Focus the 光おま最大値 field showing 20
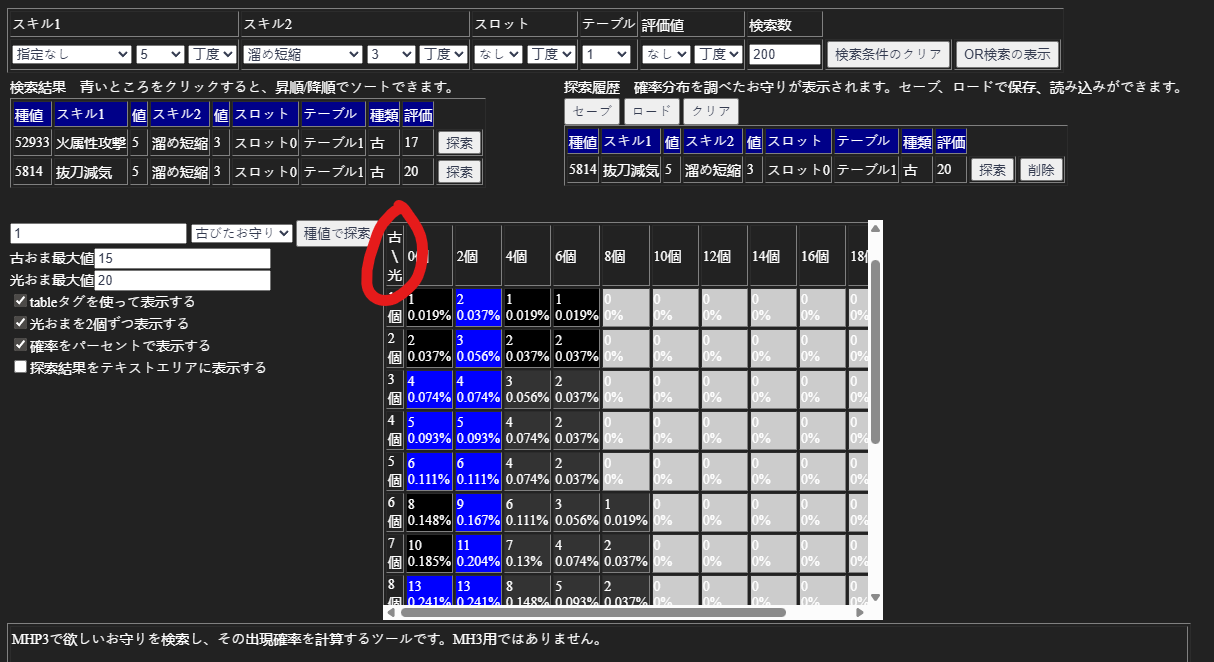Screen dimensions: 1214x662 tap(182, 281)
